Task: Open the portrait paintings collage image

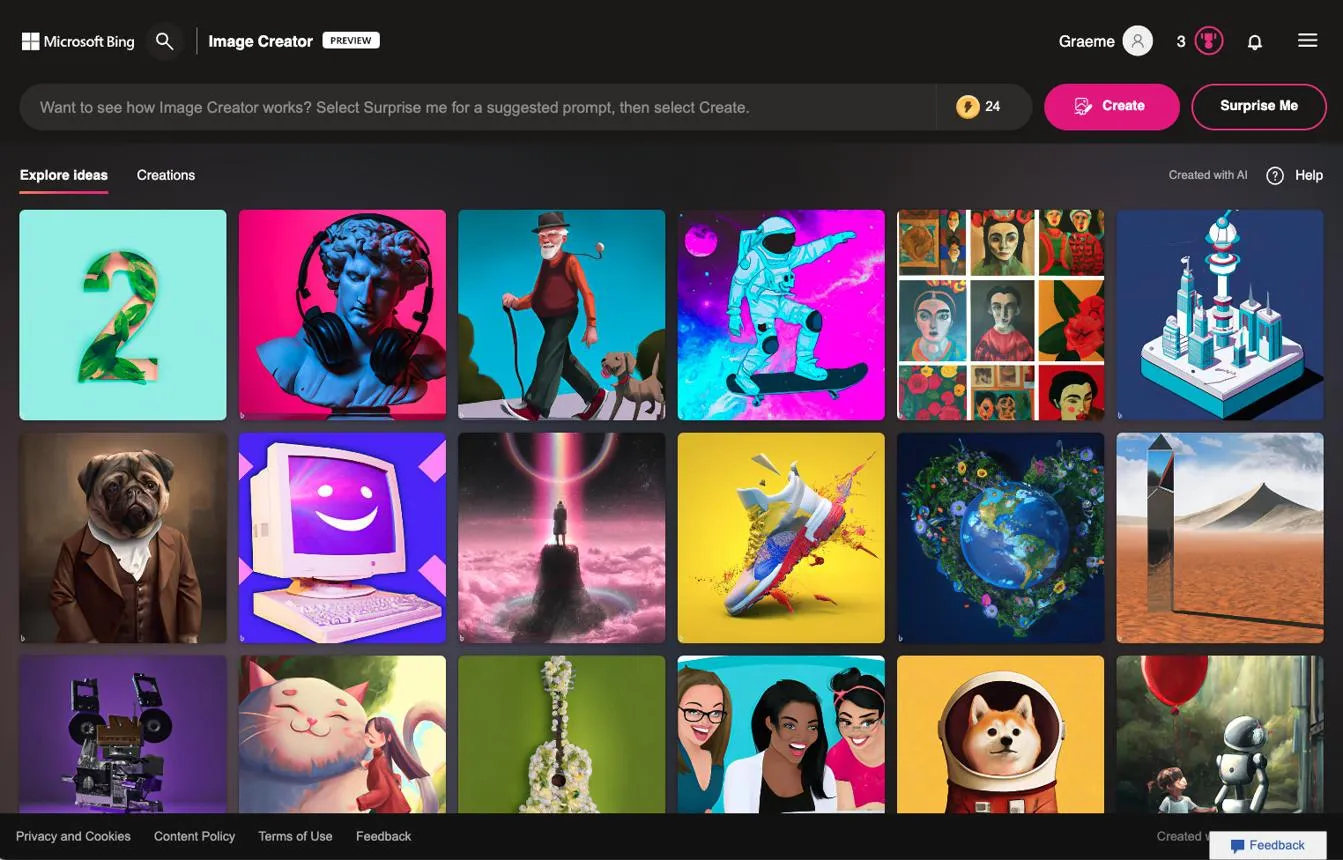Action: point(1001,315)
